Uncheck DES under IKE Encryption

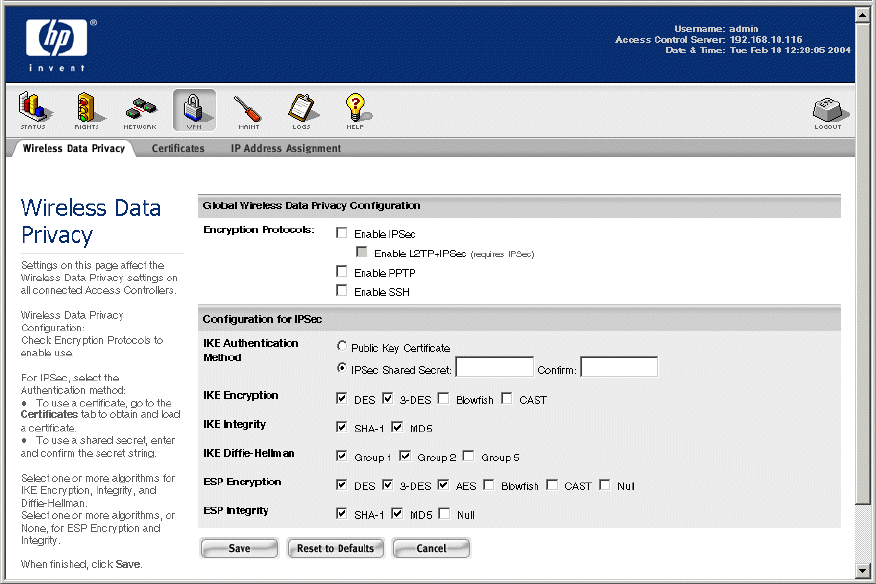click(x=341, y=398)
